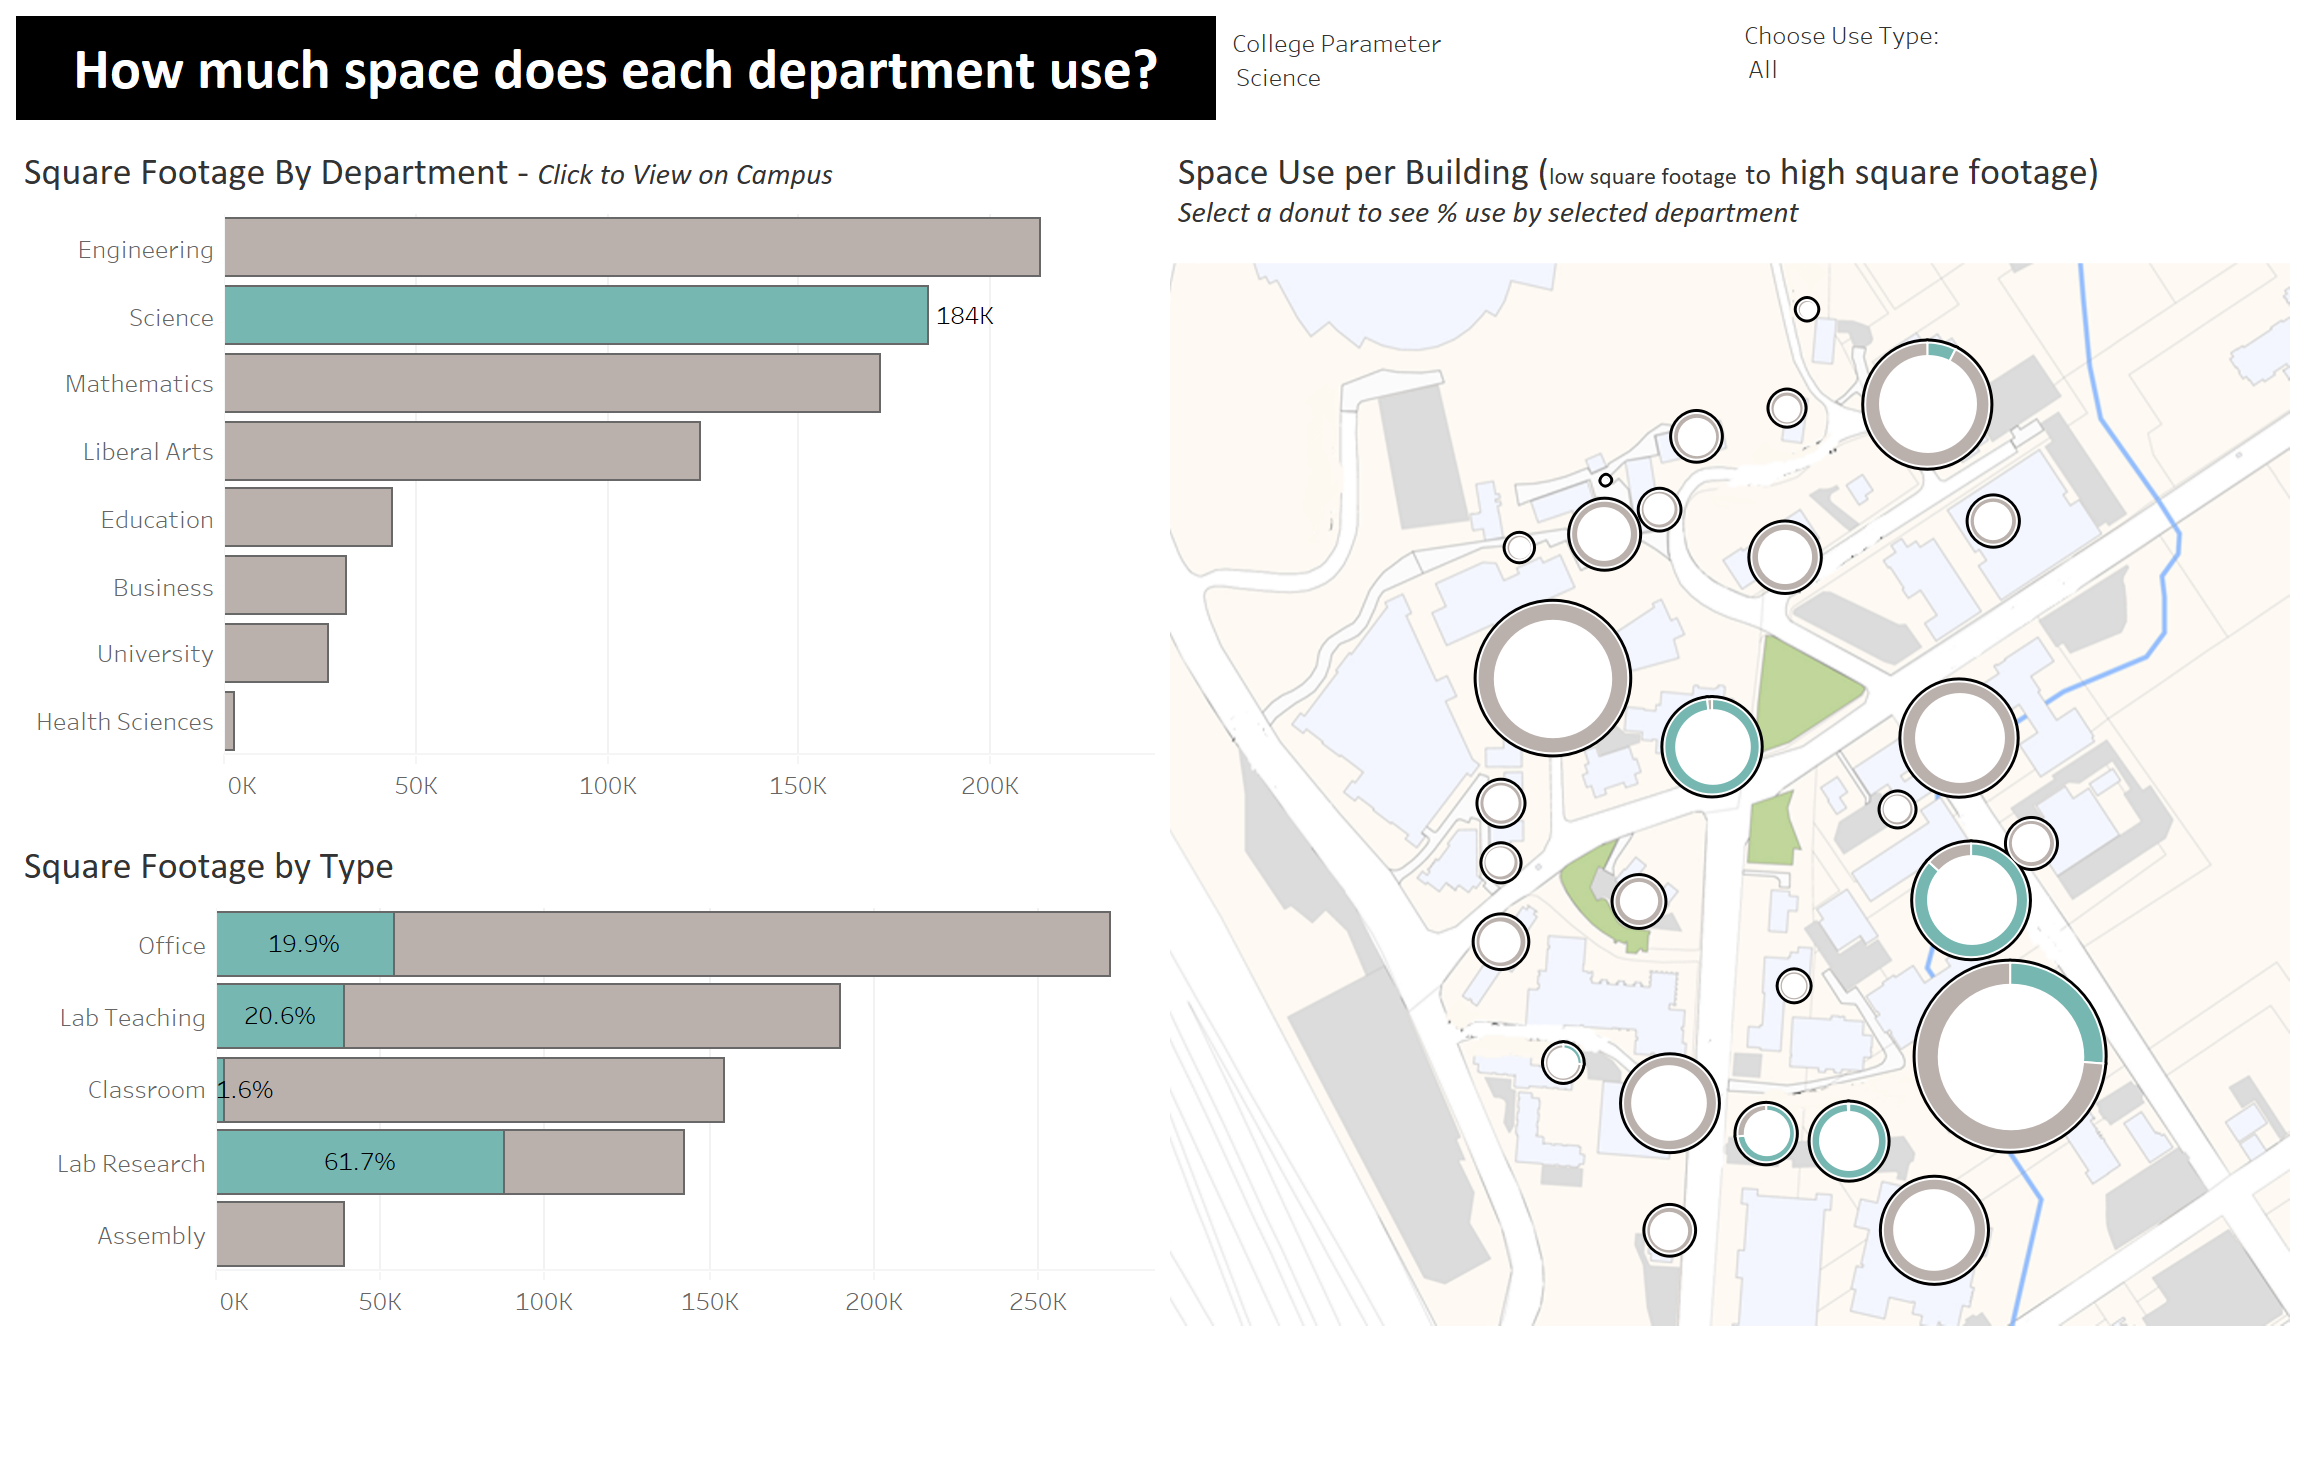Choose the Liberal Arts bar
This screenshot has width=2314, height=1472.
pos(462,451)
